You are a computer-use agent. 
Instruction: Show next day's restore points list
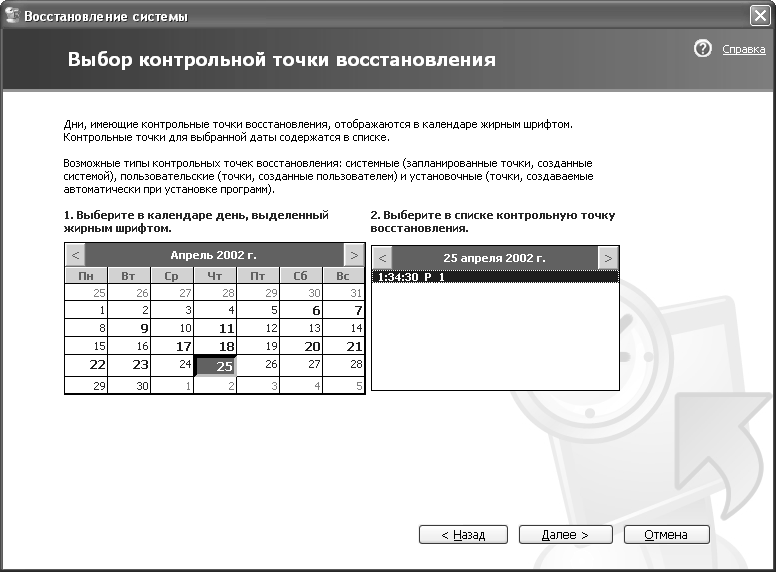click(x=607, y=257)
